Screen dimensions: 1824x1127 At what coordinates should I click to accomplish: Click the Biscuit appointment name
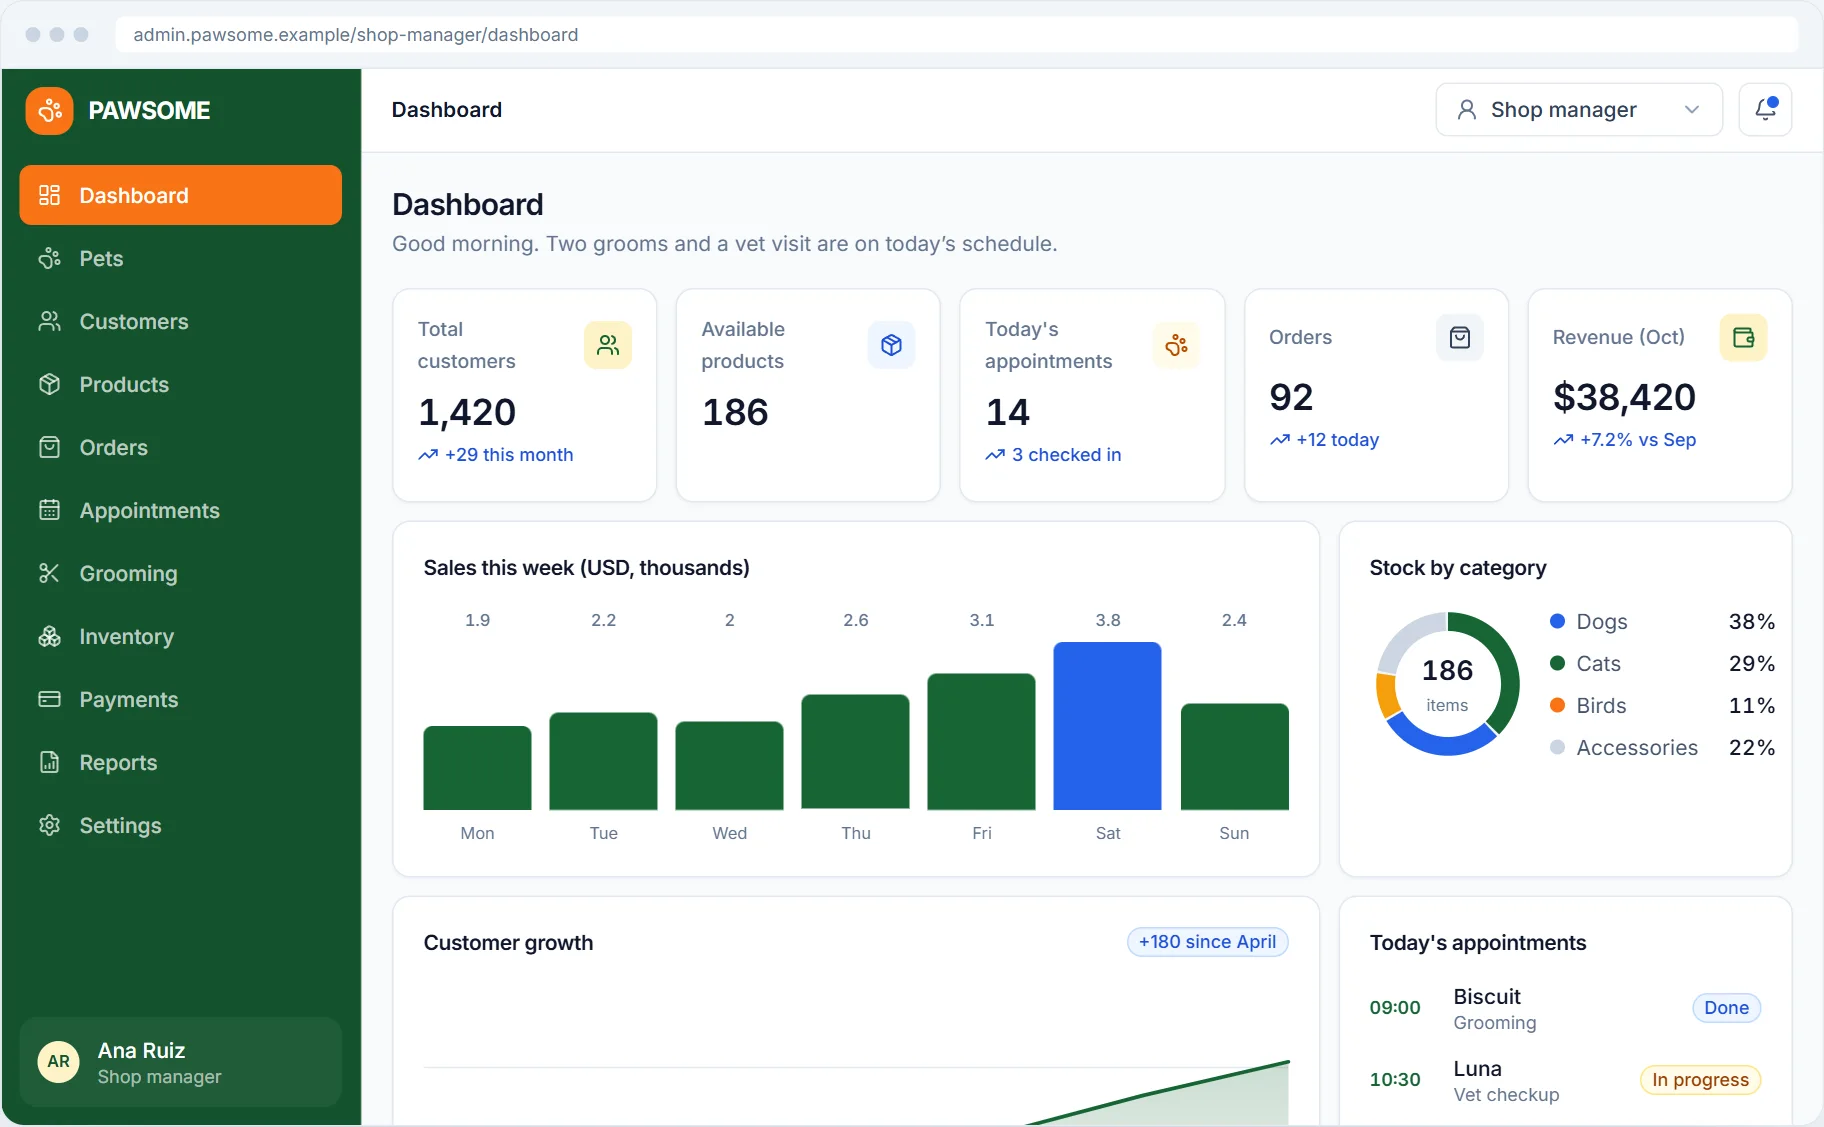click(x=1487, y=997)
